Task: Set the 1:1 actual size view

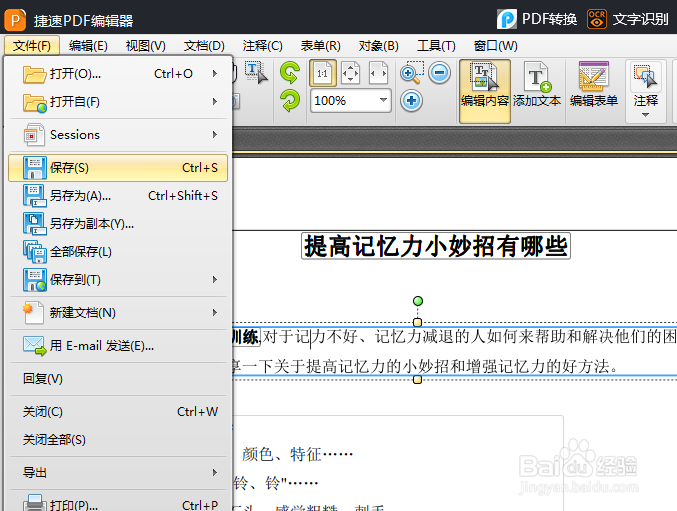Action: point(323,73)
